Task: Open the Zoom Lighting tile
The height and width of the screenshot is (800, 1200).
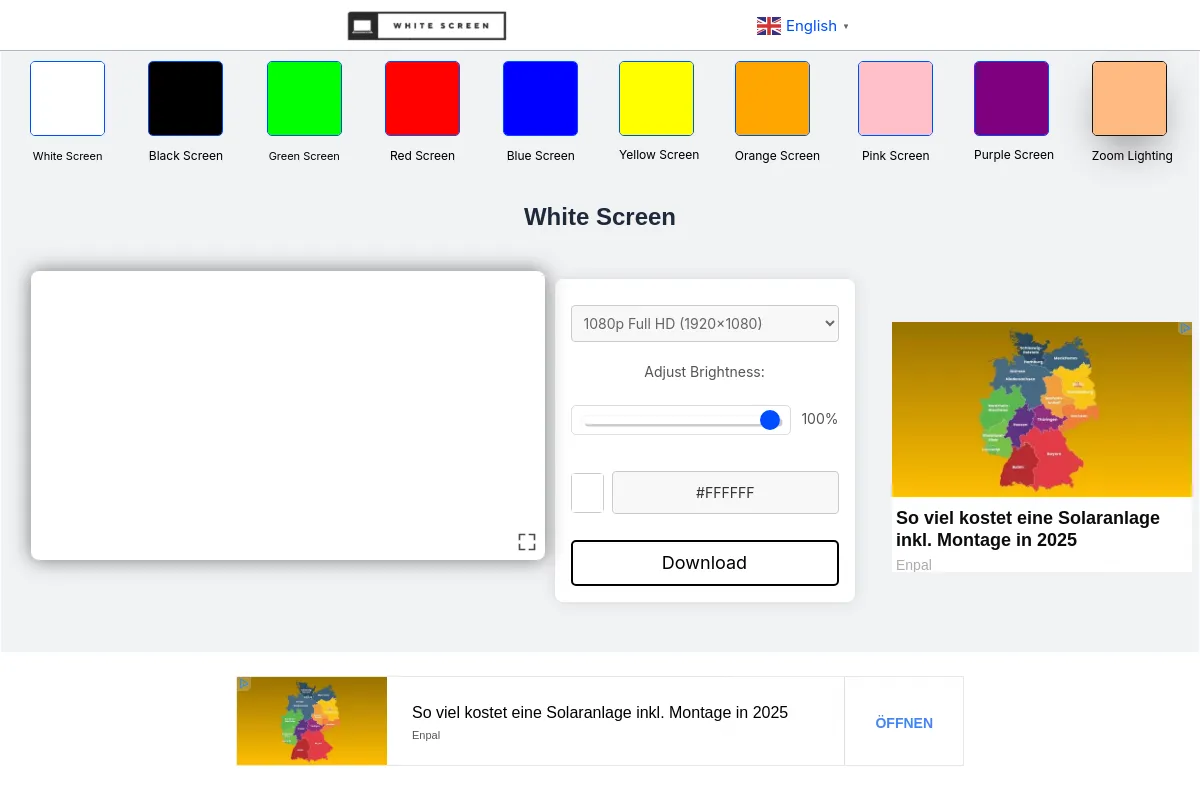Action: [x=1129, y=98]
